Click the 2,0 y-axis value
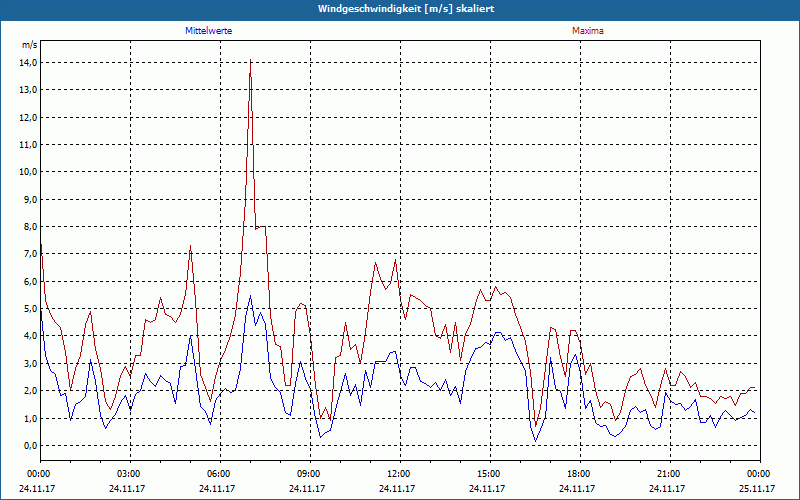The width and height of the screenshot is (800, 500). 31,391
